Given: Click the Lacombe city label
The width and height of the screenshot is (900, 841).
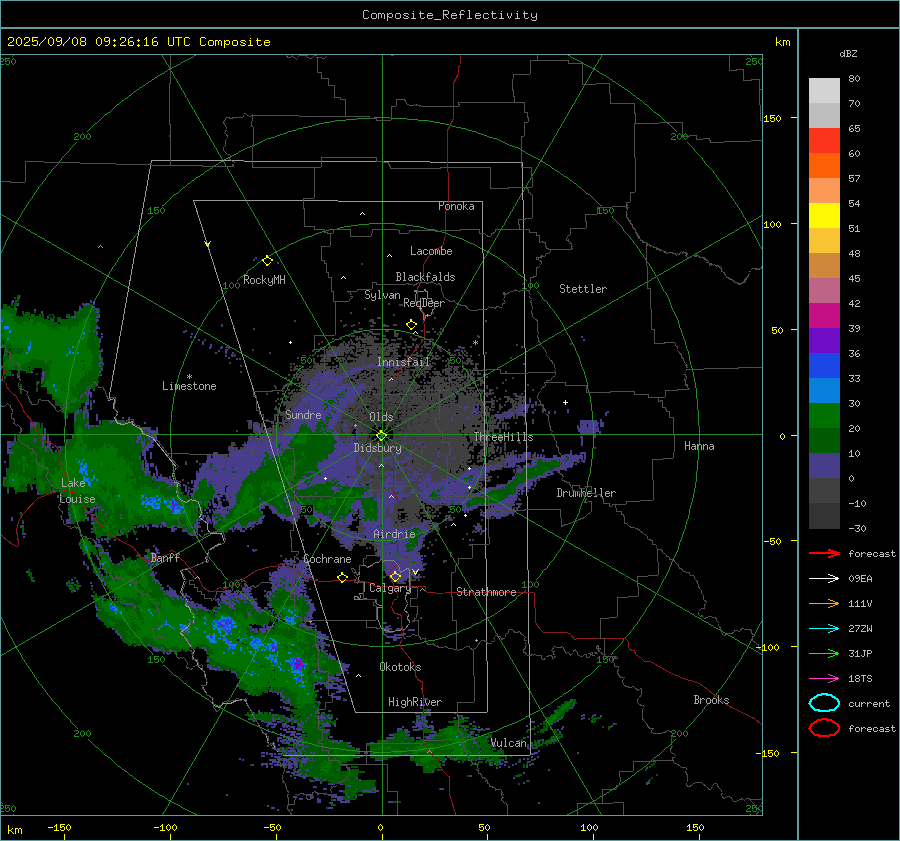Looking at the screenshot, I should [x=431, y=251].
